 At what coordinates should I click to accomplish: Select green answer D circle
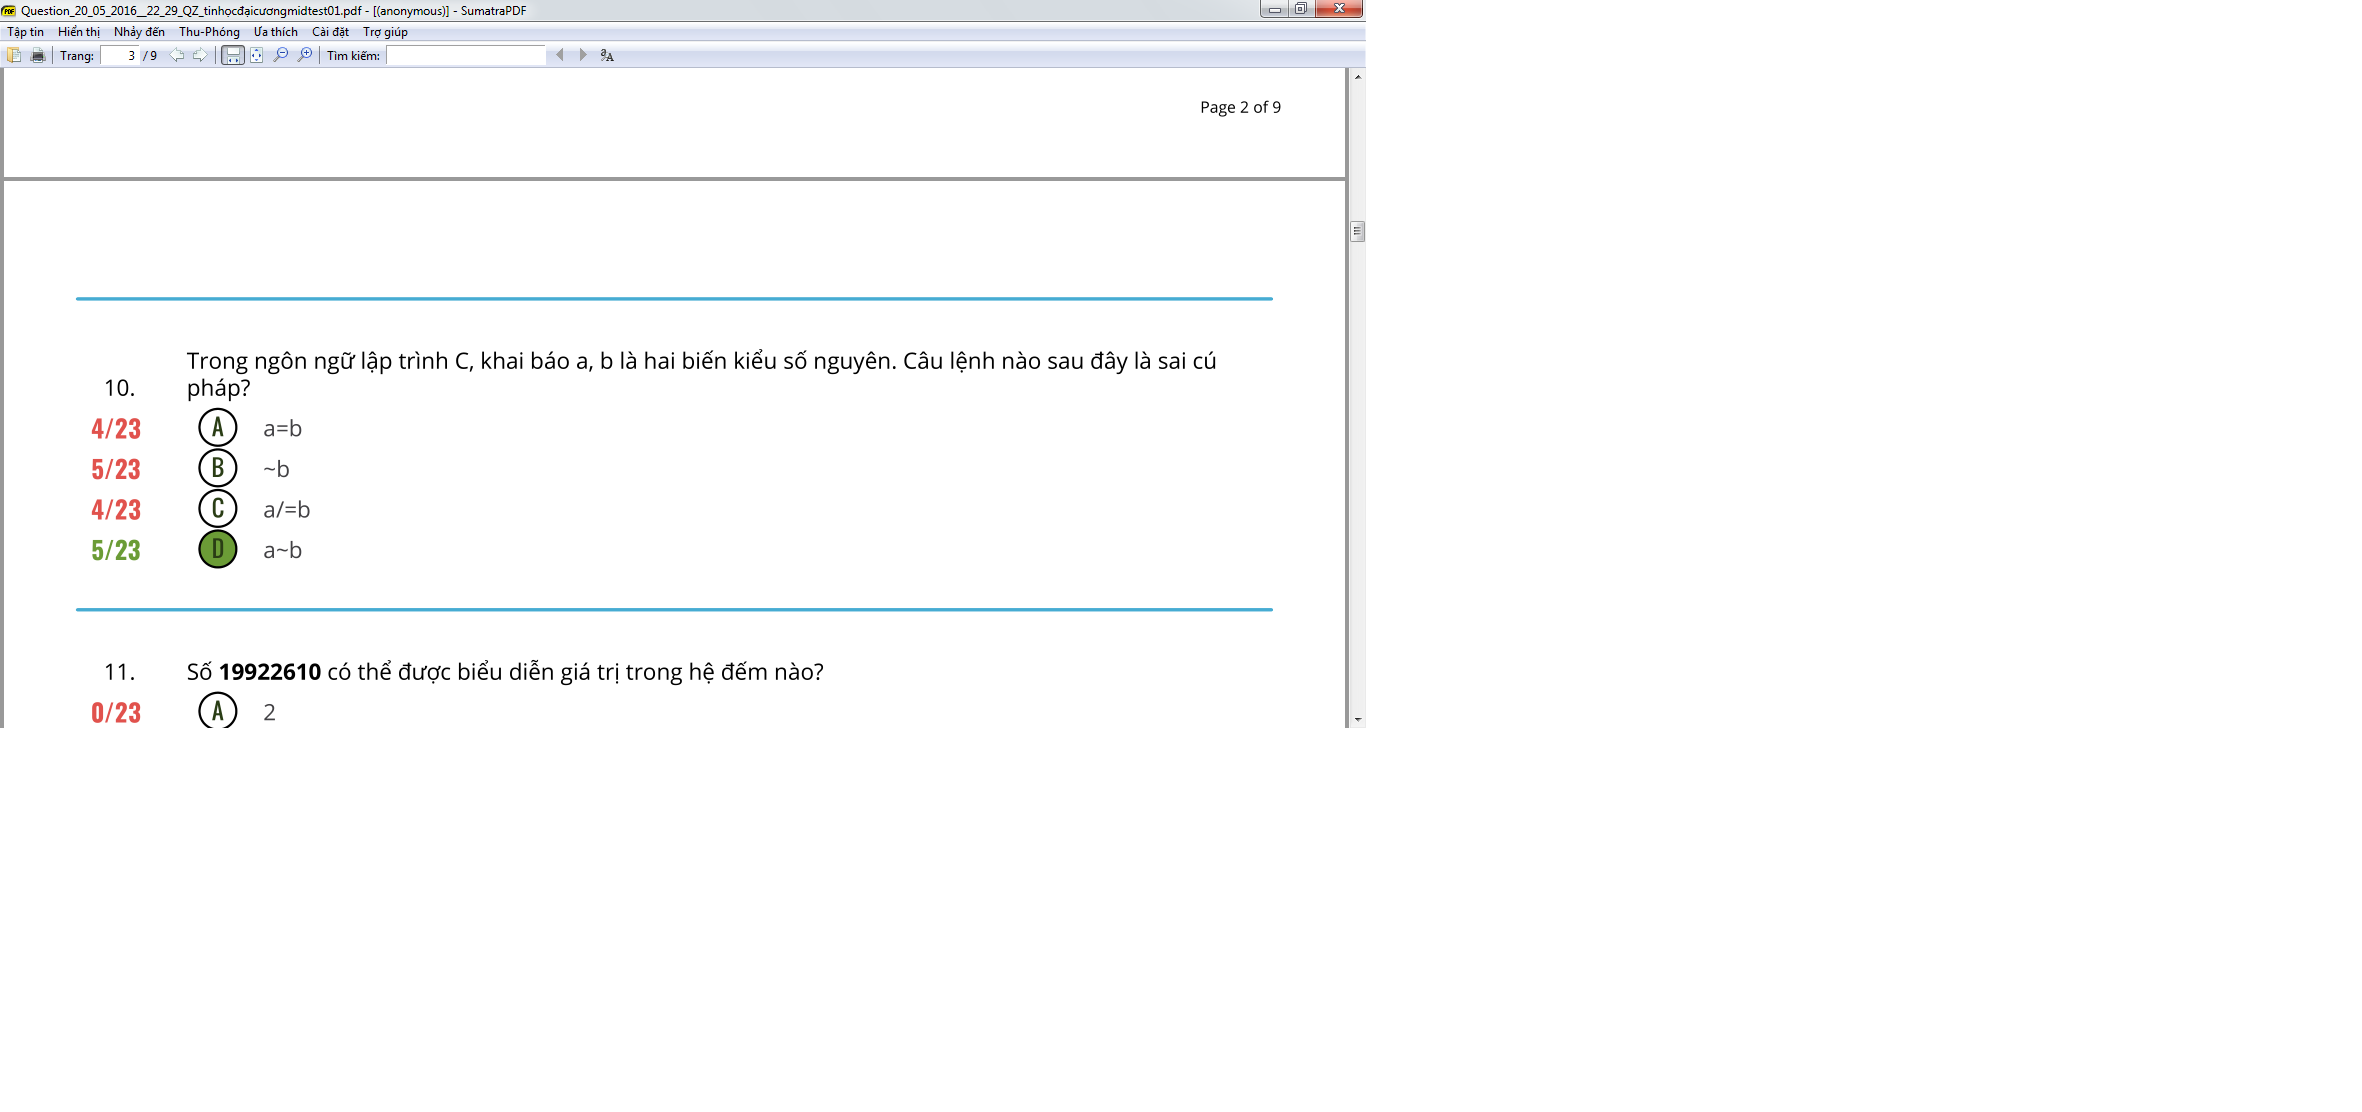click(218, 549)
